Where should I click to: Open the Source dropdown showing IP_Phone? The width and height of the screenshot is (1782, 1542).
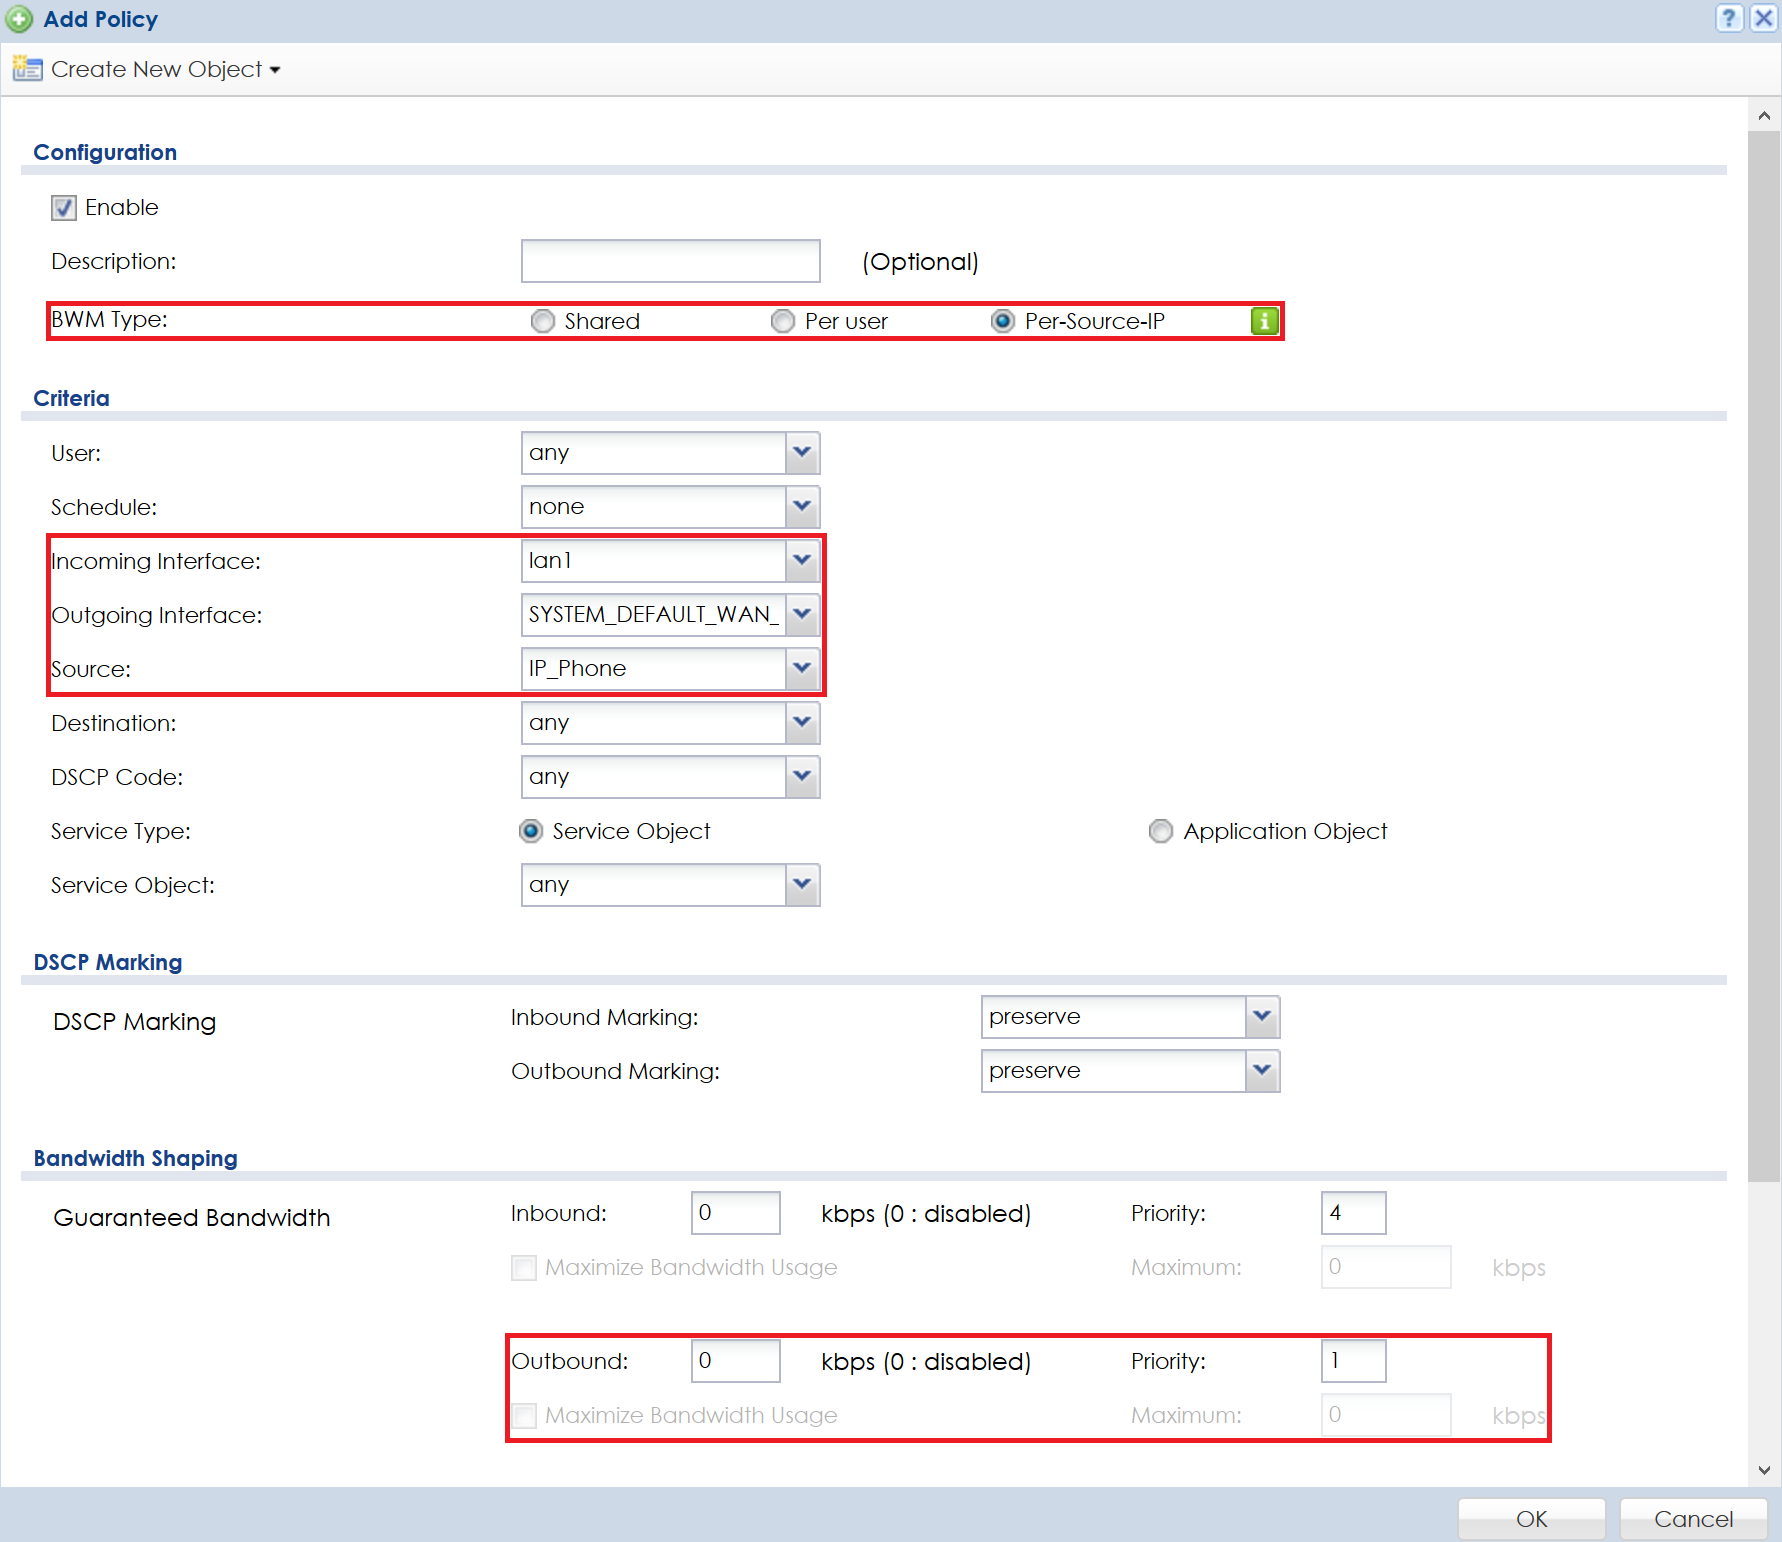pyautogui.click(x=802, y=669)
